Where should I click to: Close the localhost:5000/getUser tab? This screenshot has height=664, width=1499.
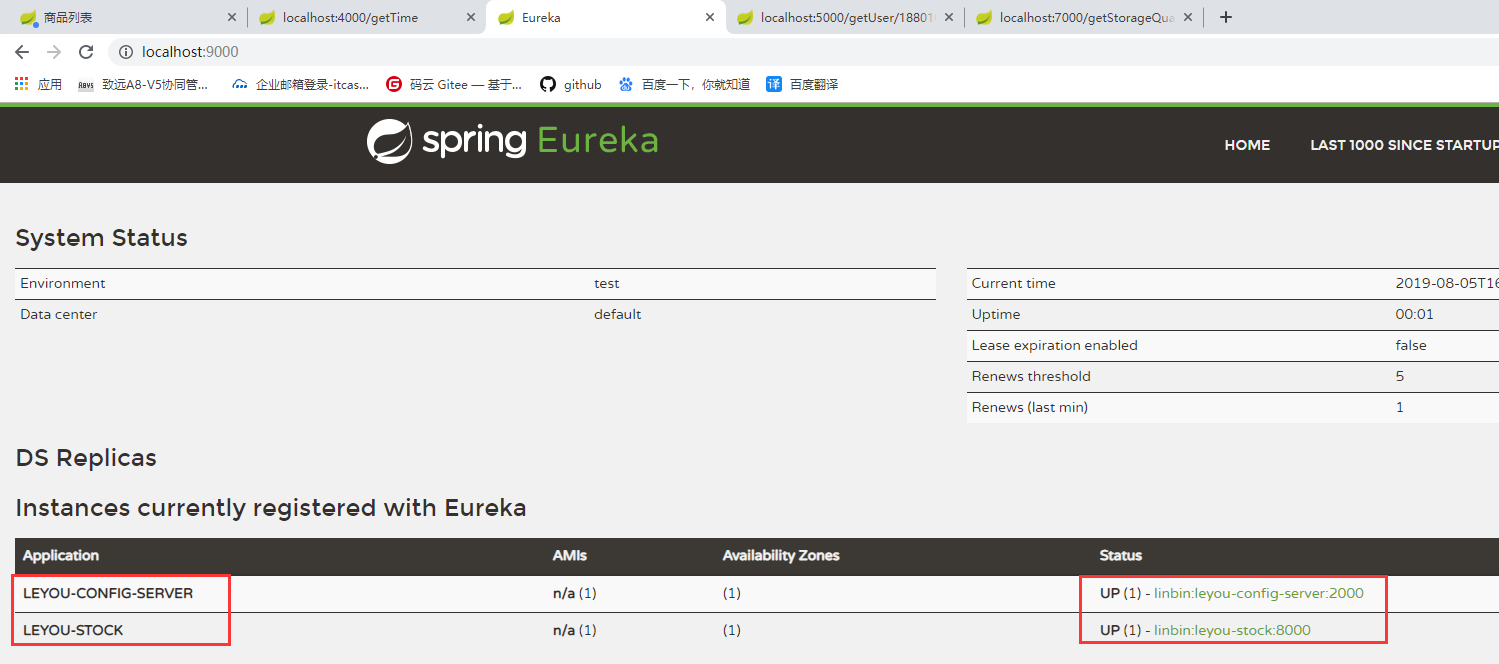point(949,18)
